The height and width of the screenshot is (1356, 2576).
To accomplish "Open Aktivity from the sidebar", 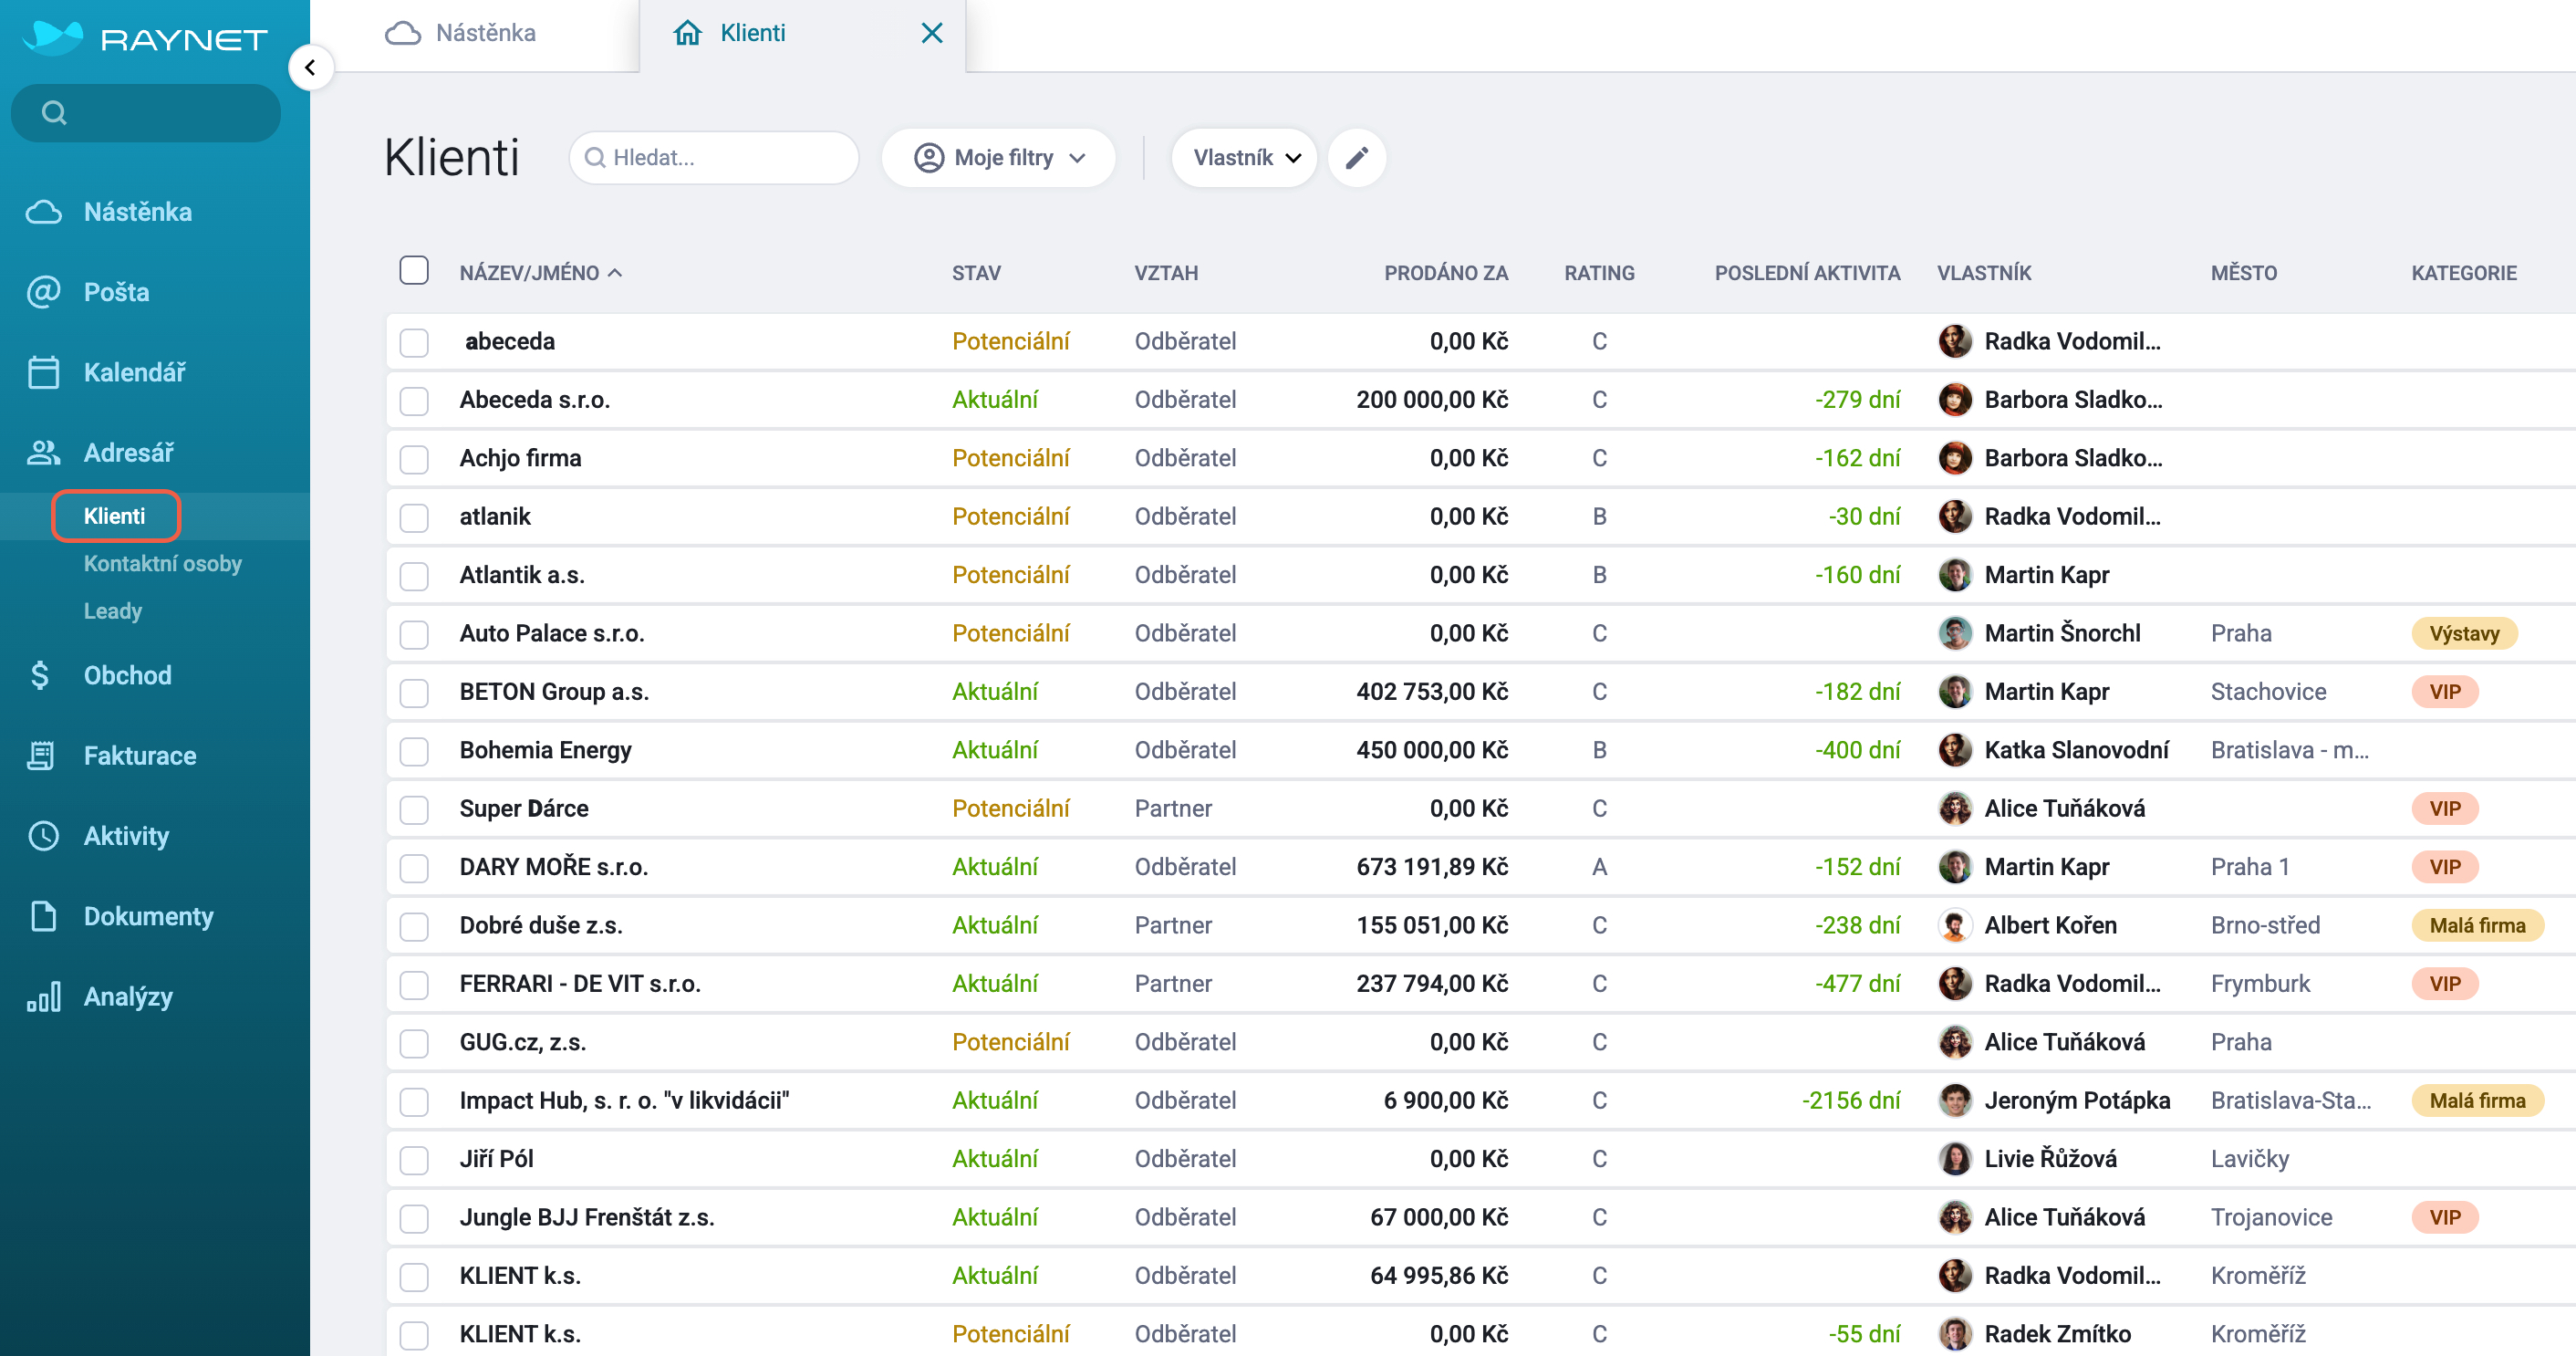I will click(126, 835).
